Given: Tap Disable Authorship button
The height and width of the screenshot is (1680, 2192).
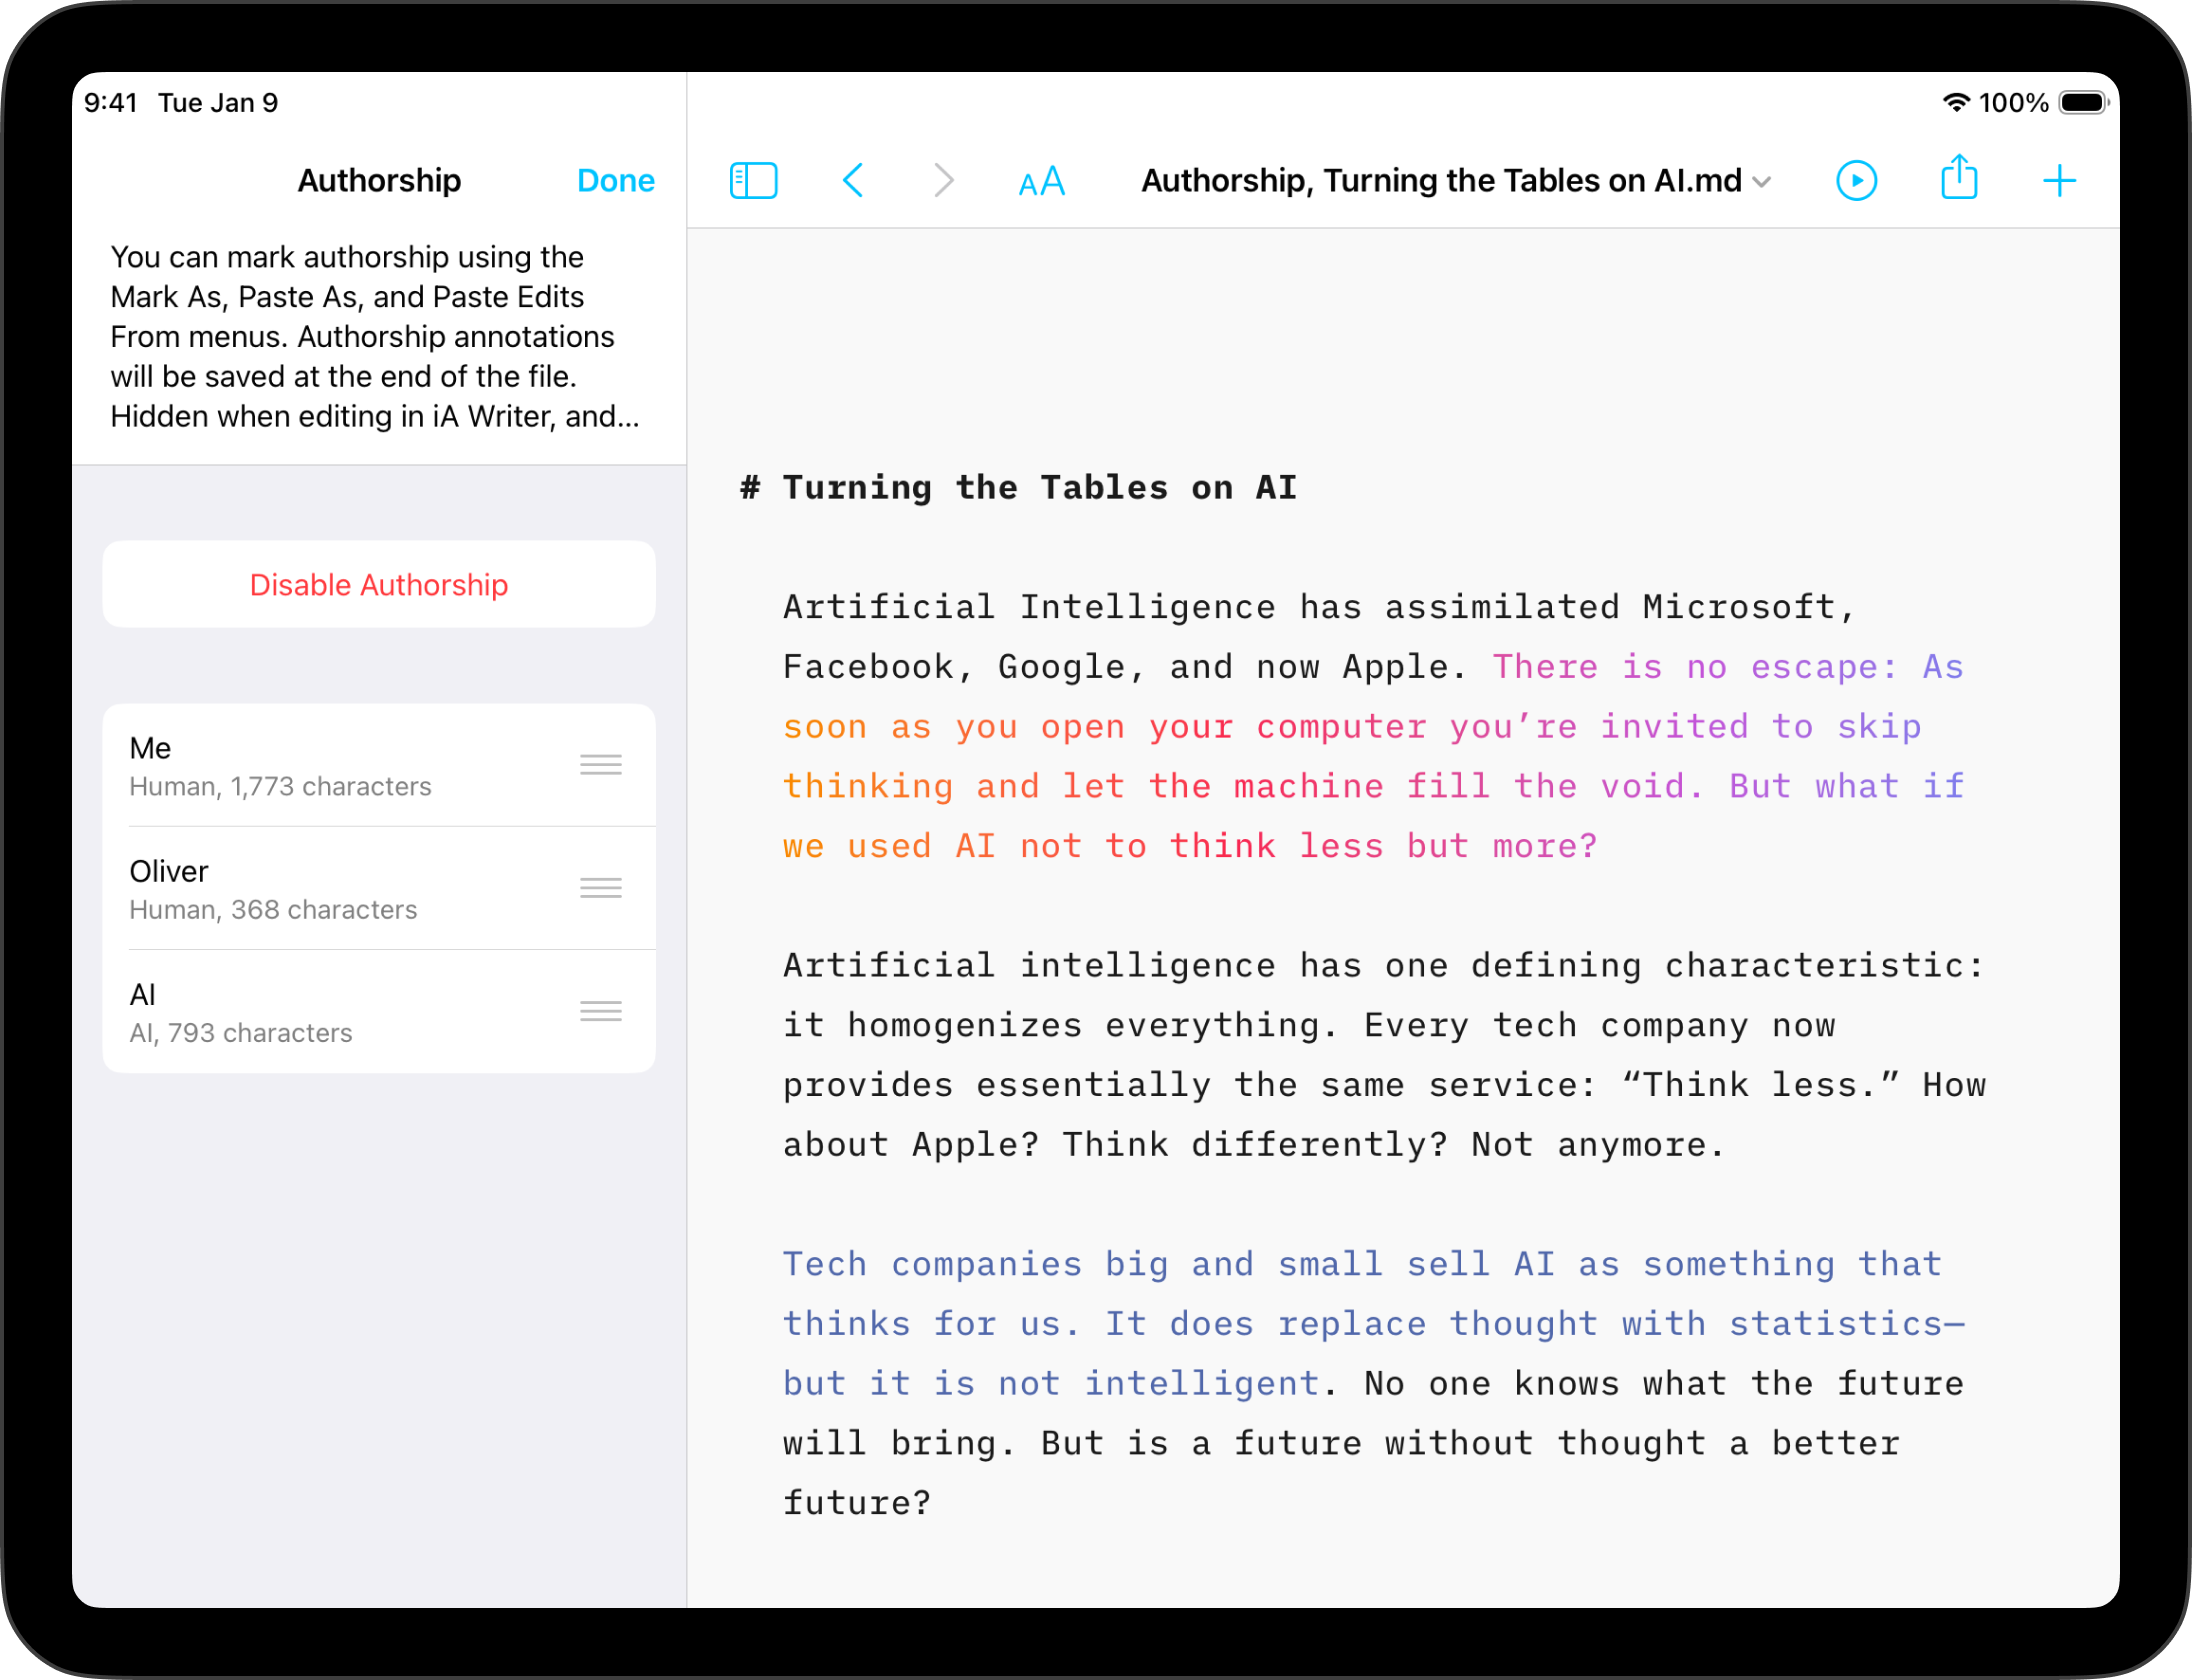Looking at the screenshot, I should tap(378, 585).
